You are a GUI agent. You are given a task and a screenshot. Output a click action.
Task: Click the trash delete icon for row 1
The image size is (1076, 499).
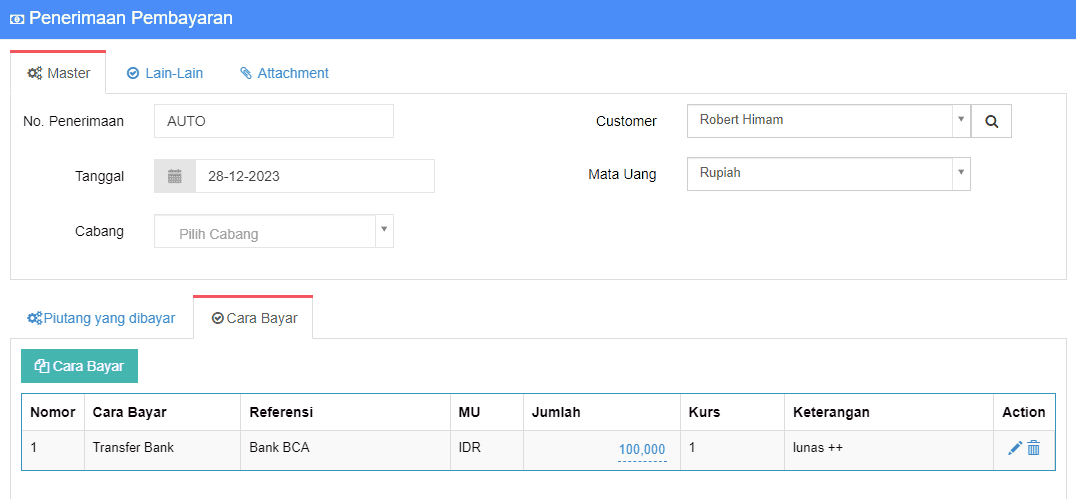(x=1034, y=449)
